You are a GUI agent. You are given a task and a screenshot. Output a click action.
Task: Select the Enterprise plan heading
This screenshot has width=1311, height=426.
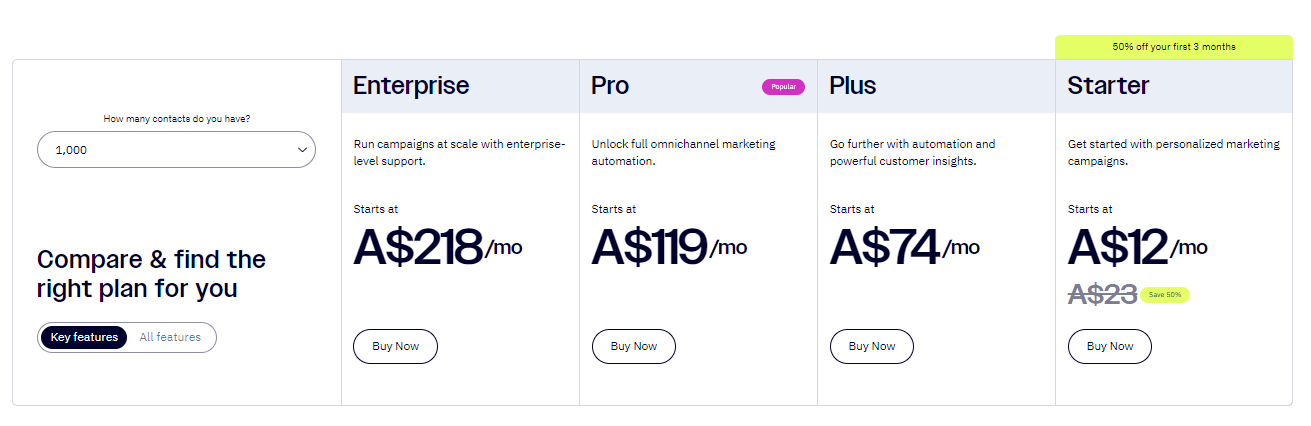[411, 86]
